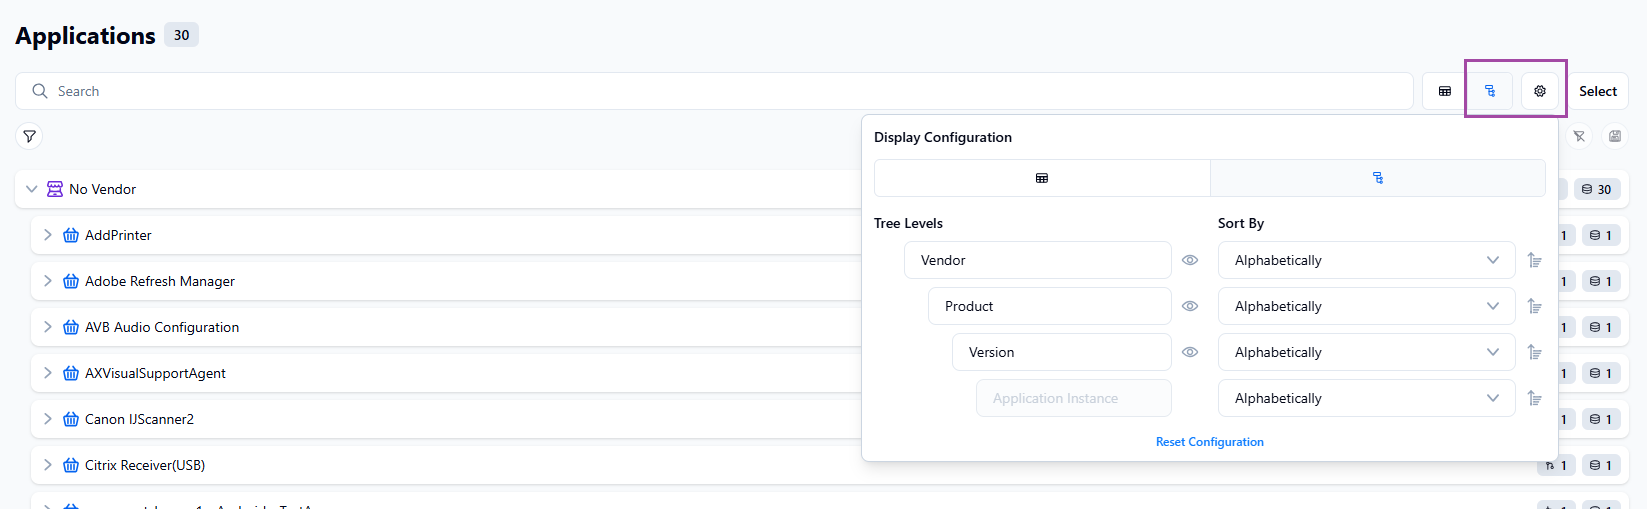Image resolution: width=1647 pixels, height=509 pixels.
Task: Click the search magnifier icon
Action: [40, 91]
